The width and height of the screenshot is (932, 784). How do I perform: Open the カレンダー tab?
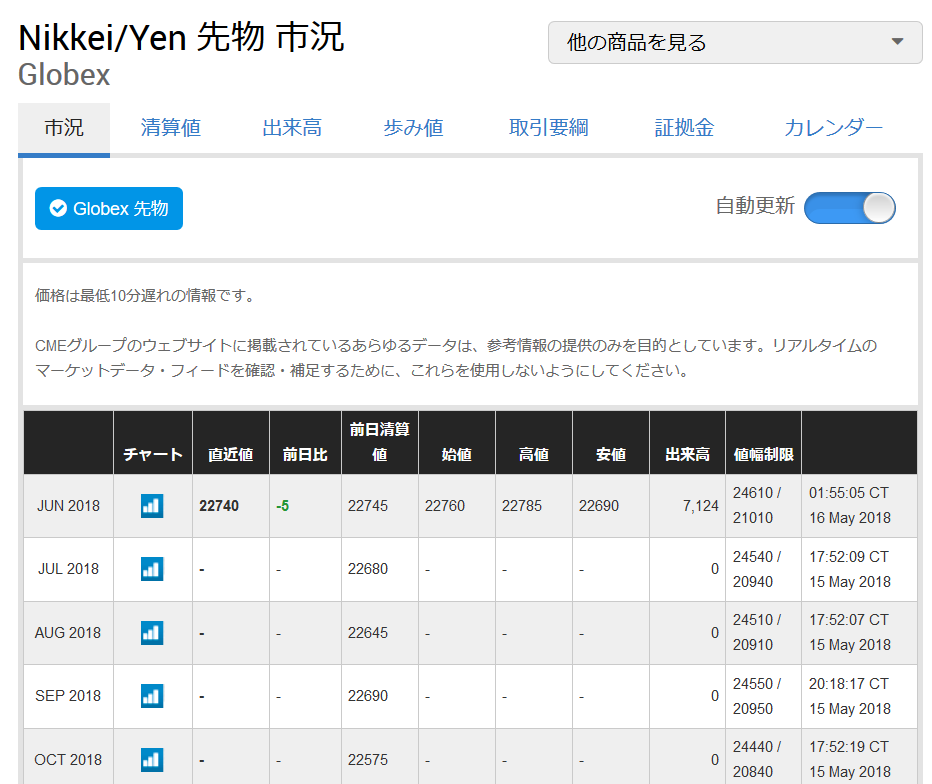click(833, 128)
